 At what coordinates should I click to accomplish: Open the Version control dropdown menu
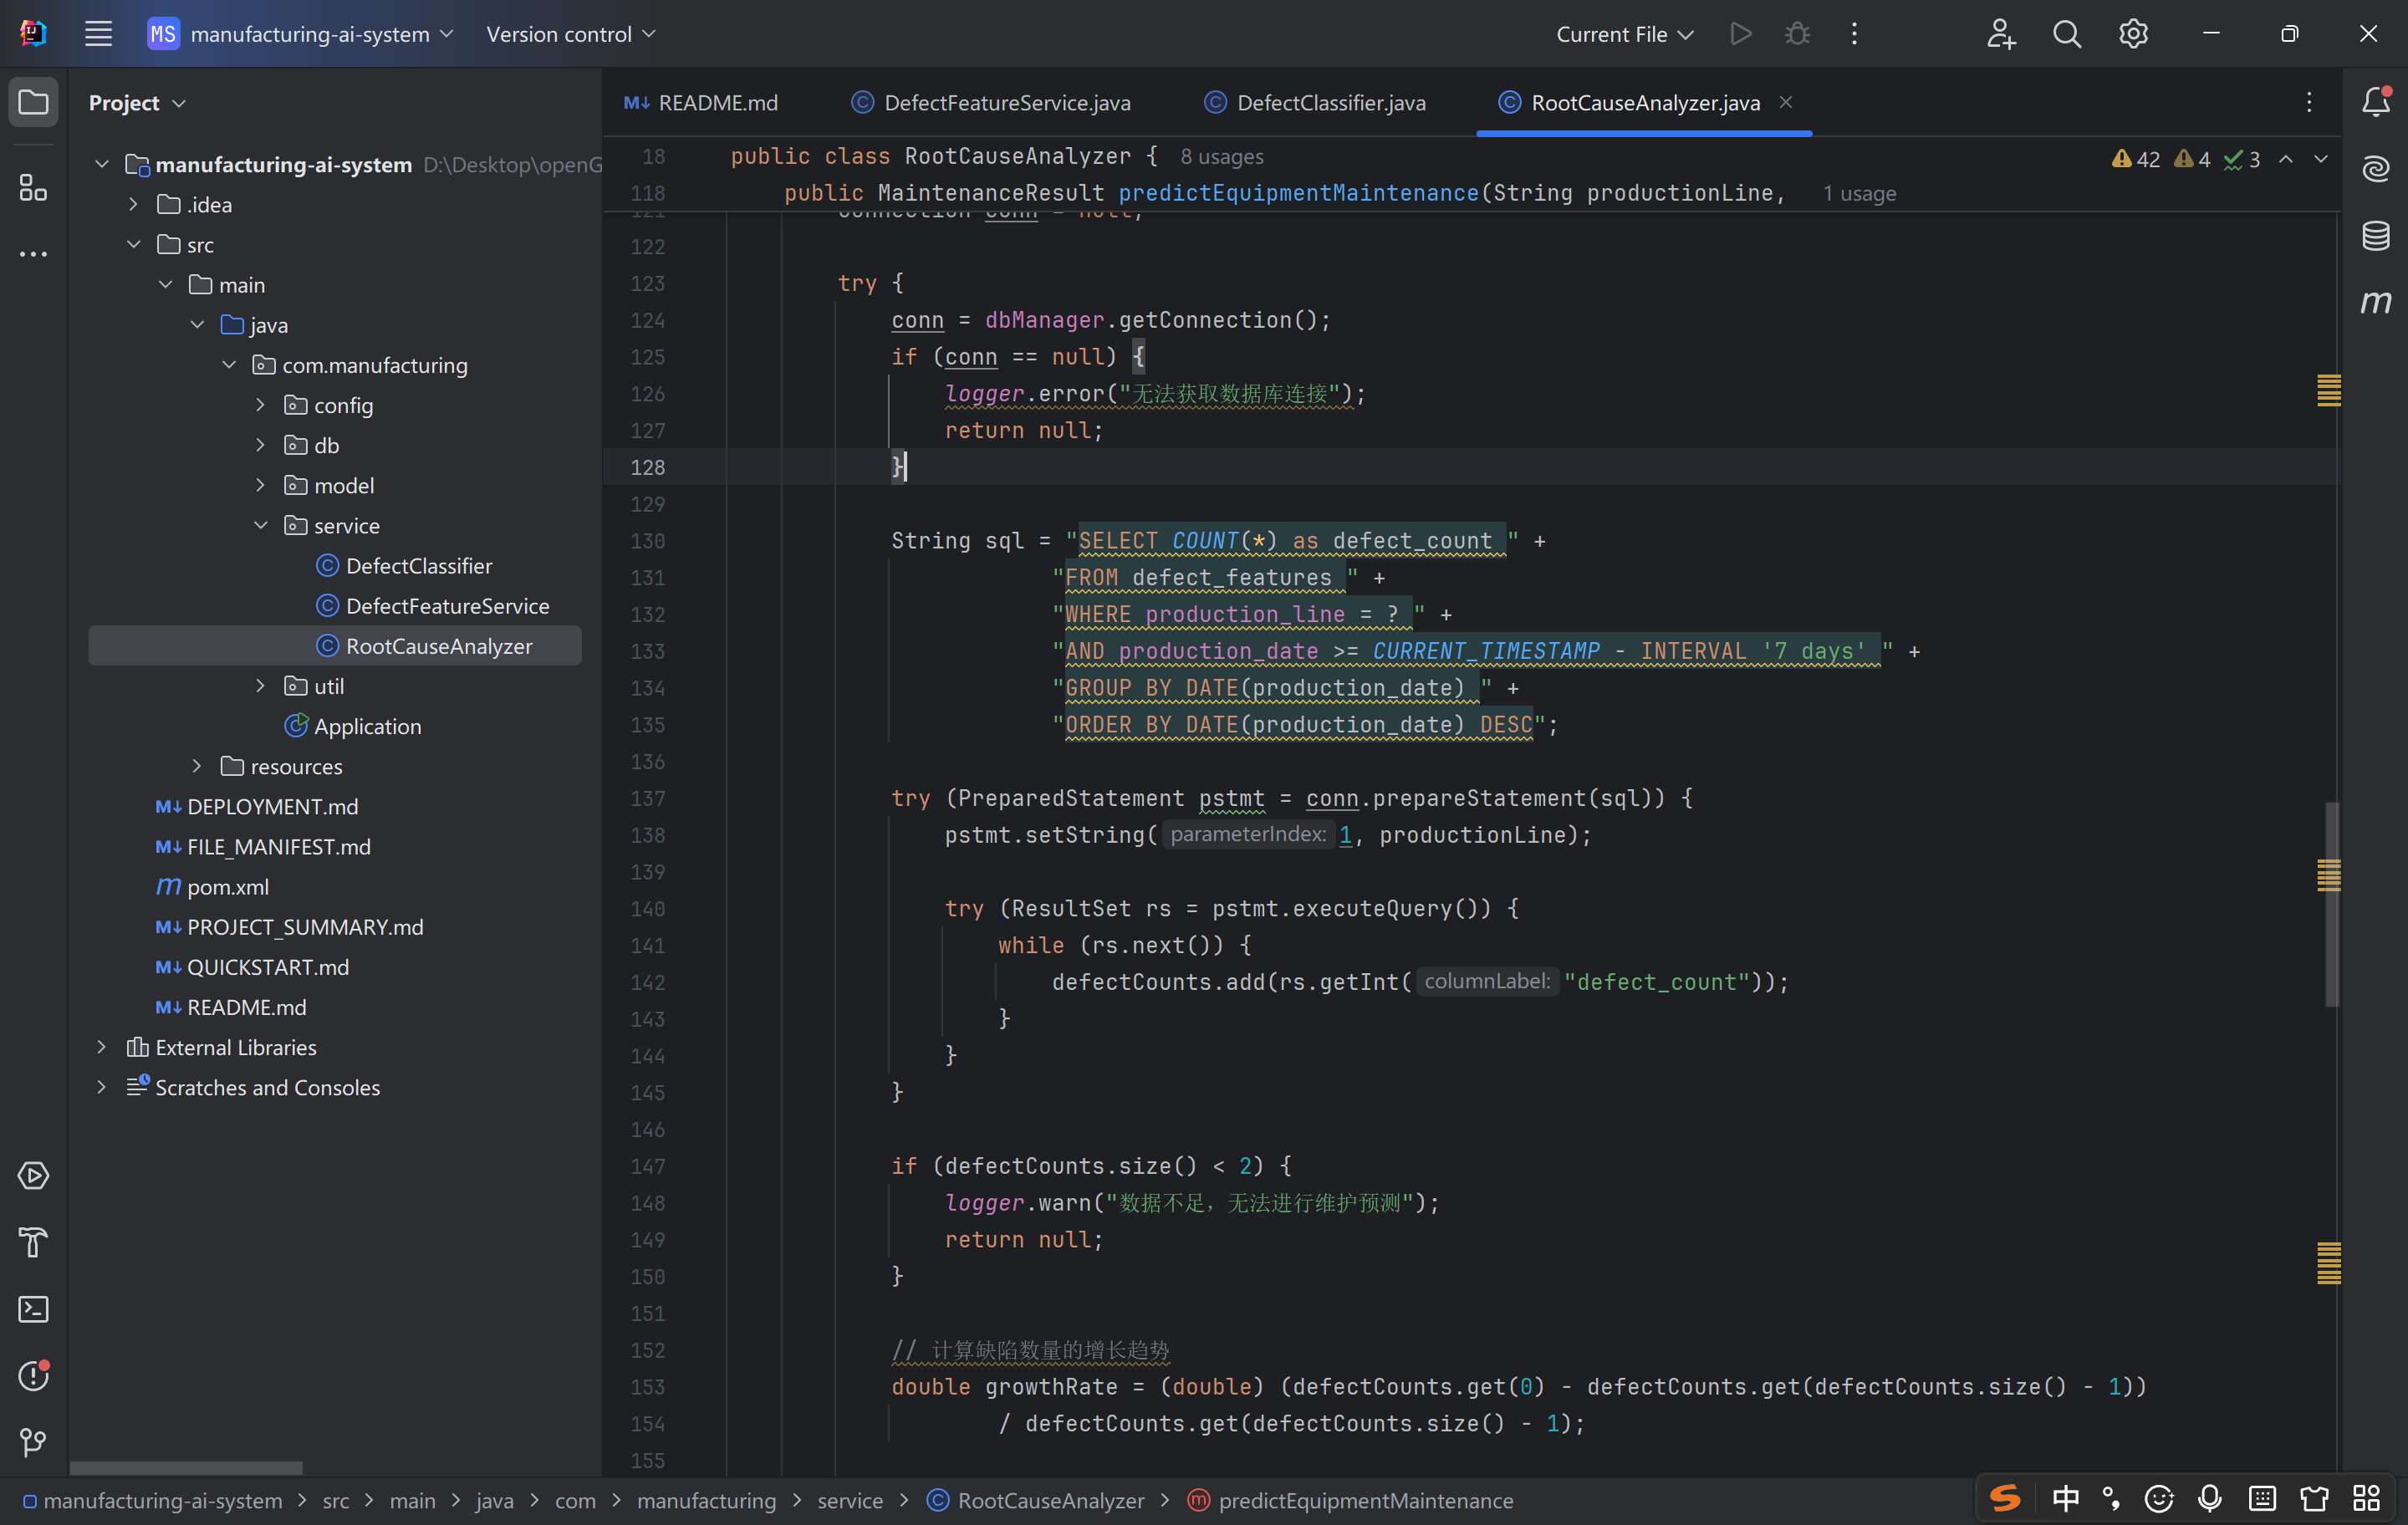(x=571, y=34)
